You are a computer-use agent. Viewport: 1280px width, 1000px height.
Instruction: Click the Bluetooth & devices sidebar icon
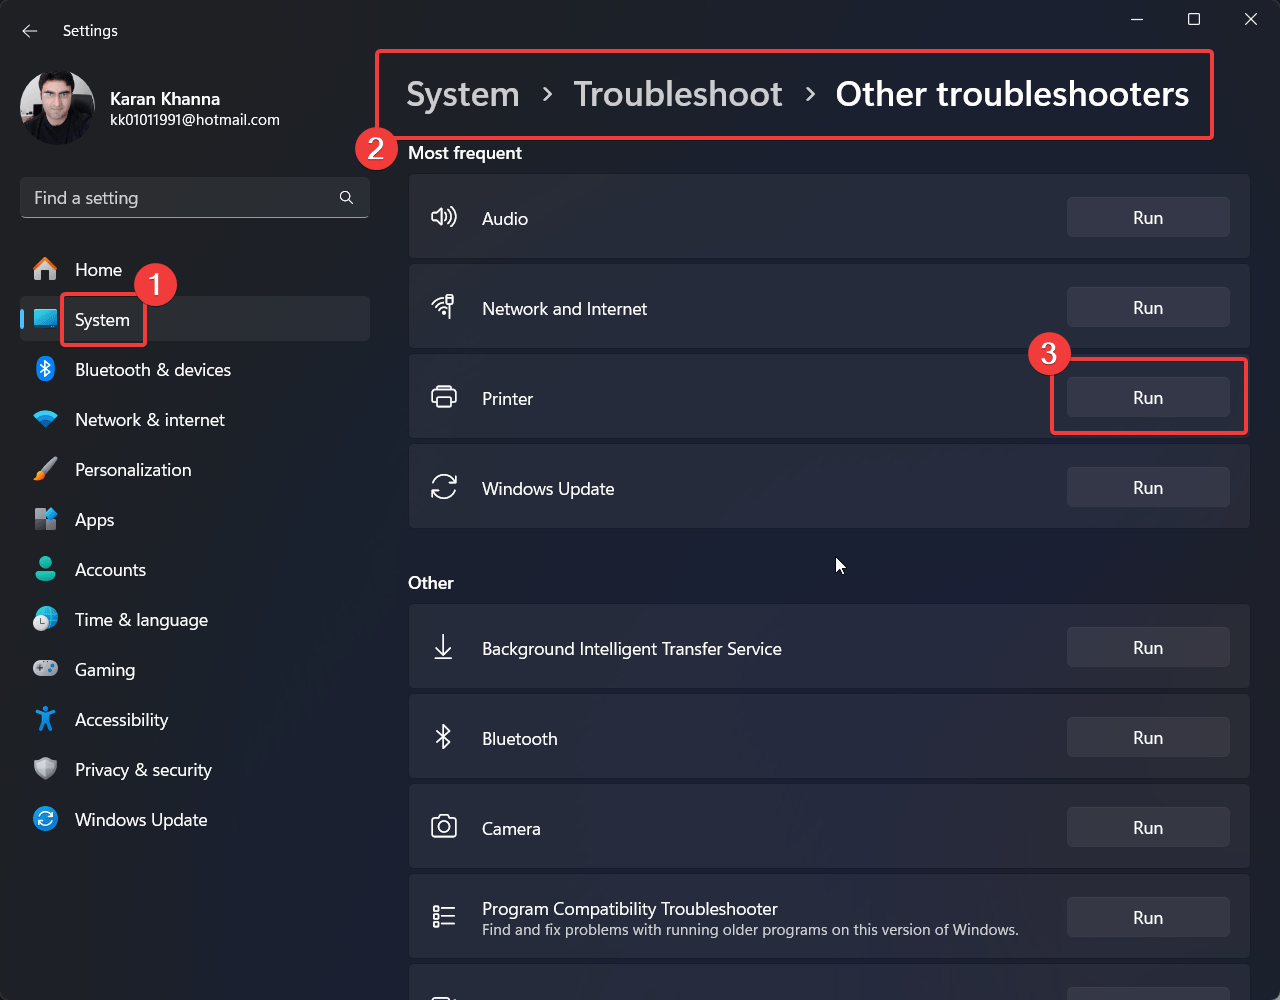(45, 369)
